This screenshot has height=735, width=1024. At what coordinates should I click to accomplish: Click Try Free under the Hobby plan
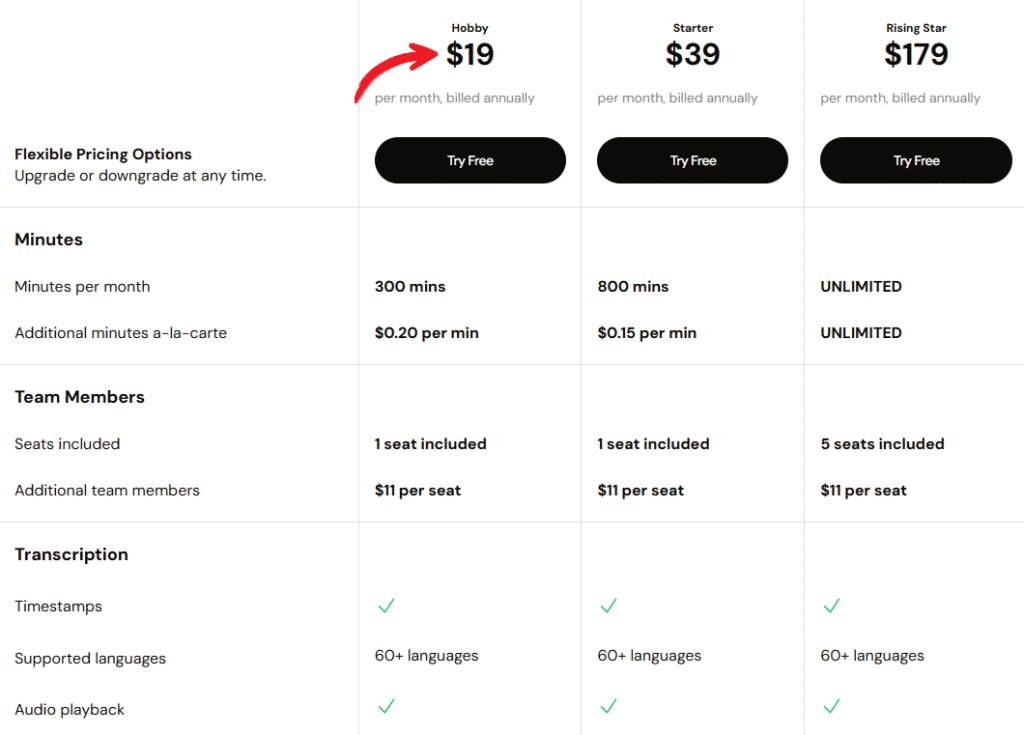click(x=470, y=160)
